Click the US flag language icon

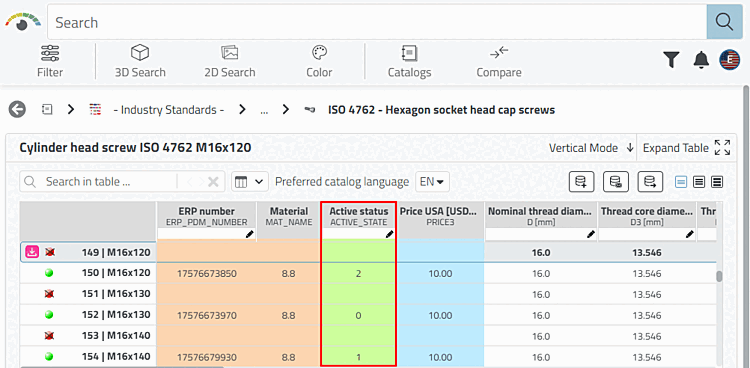click(x=730, y=60)
